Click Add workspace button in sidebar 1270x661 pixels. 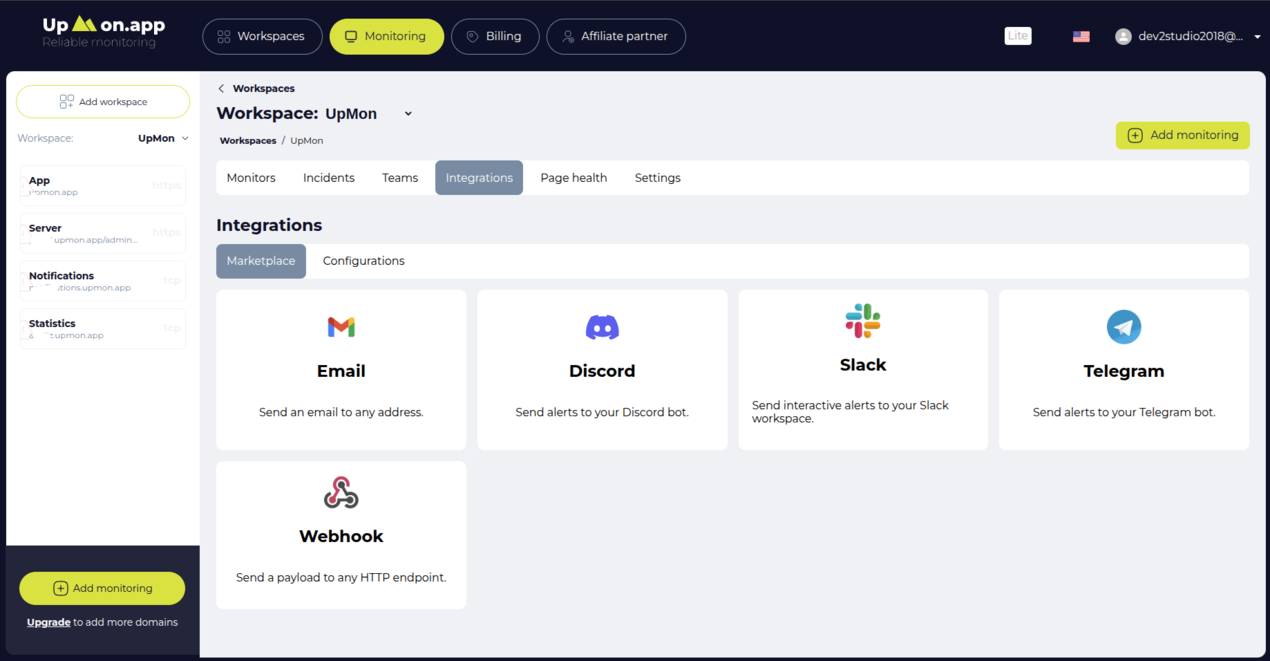coord(103,102)
